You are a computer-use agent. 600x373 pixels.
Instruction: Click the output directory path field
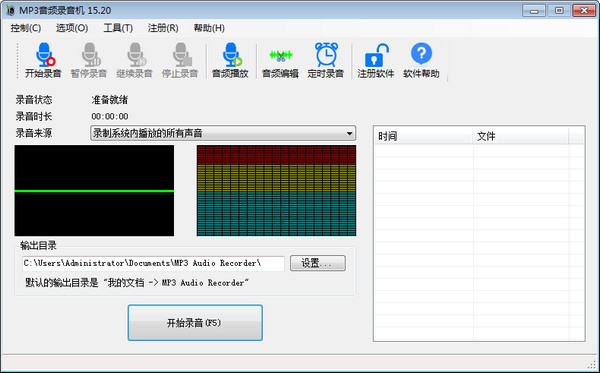(153, 263)
